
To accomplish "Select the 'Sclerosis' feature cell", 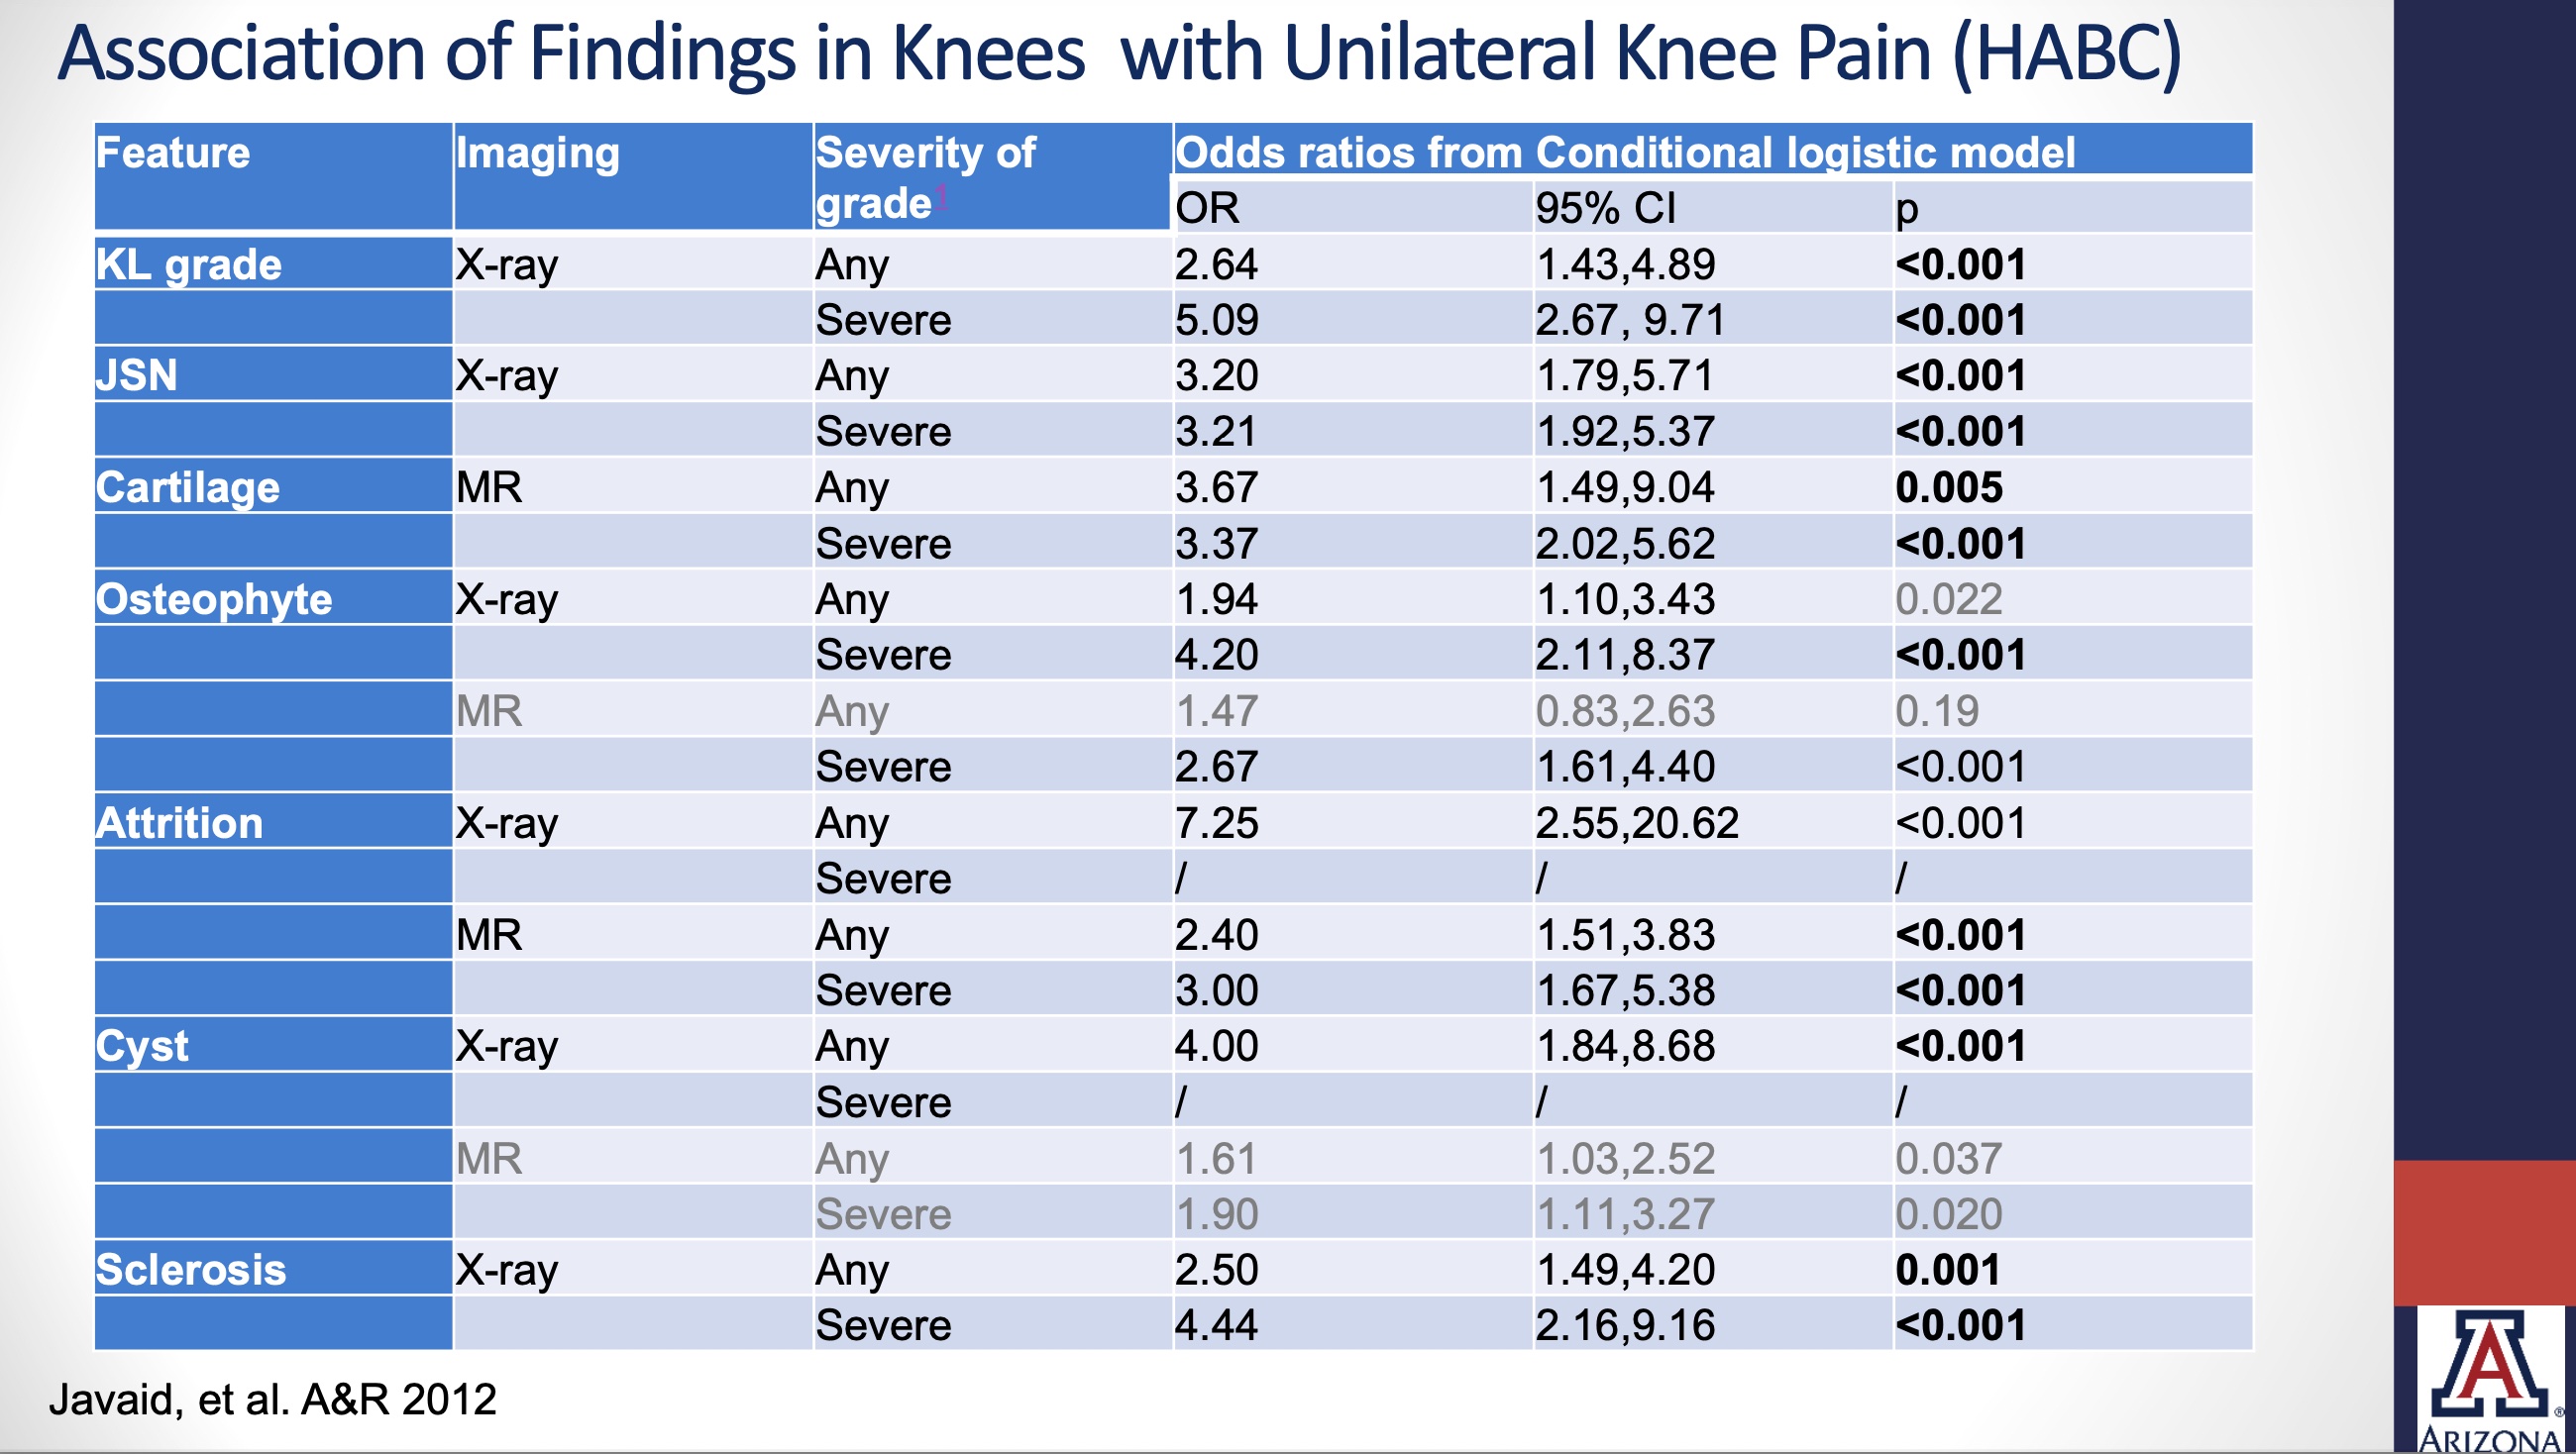I will (191, 1270).
